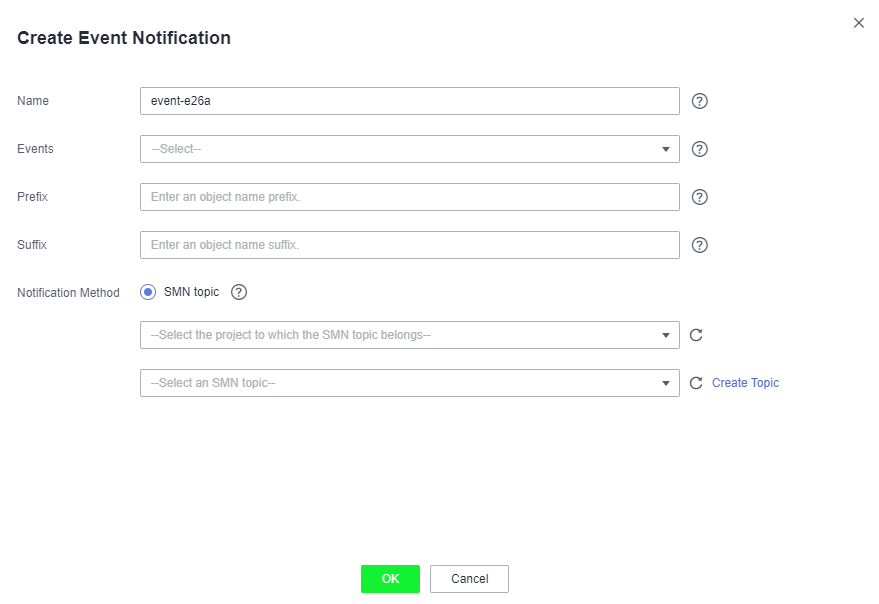Click the Name input field
879x604 pixels.
(410, 101)
